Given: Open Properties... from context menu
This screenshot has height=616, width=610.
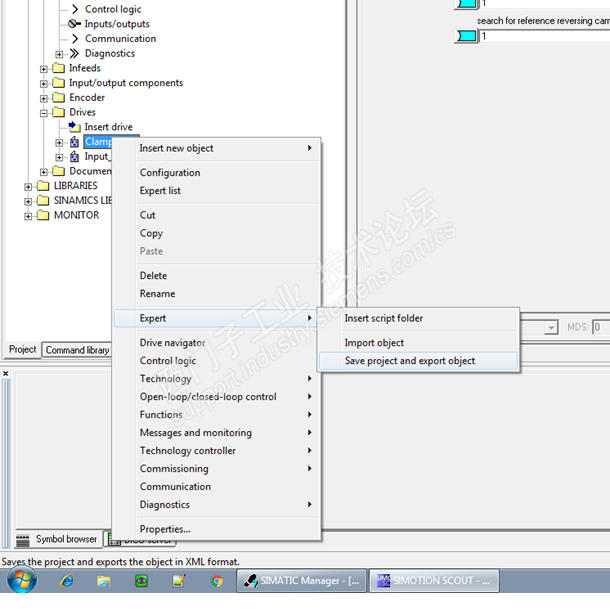Looking at the screenshot, I should click(x=217, y=529).
